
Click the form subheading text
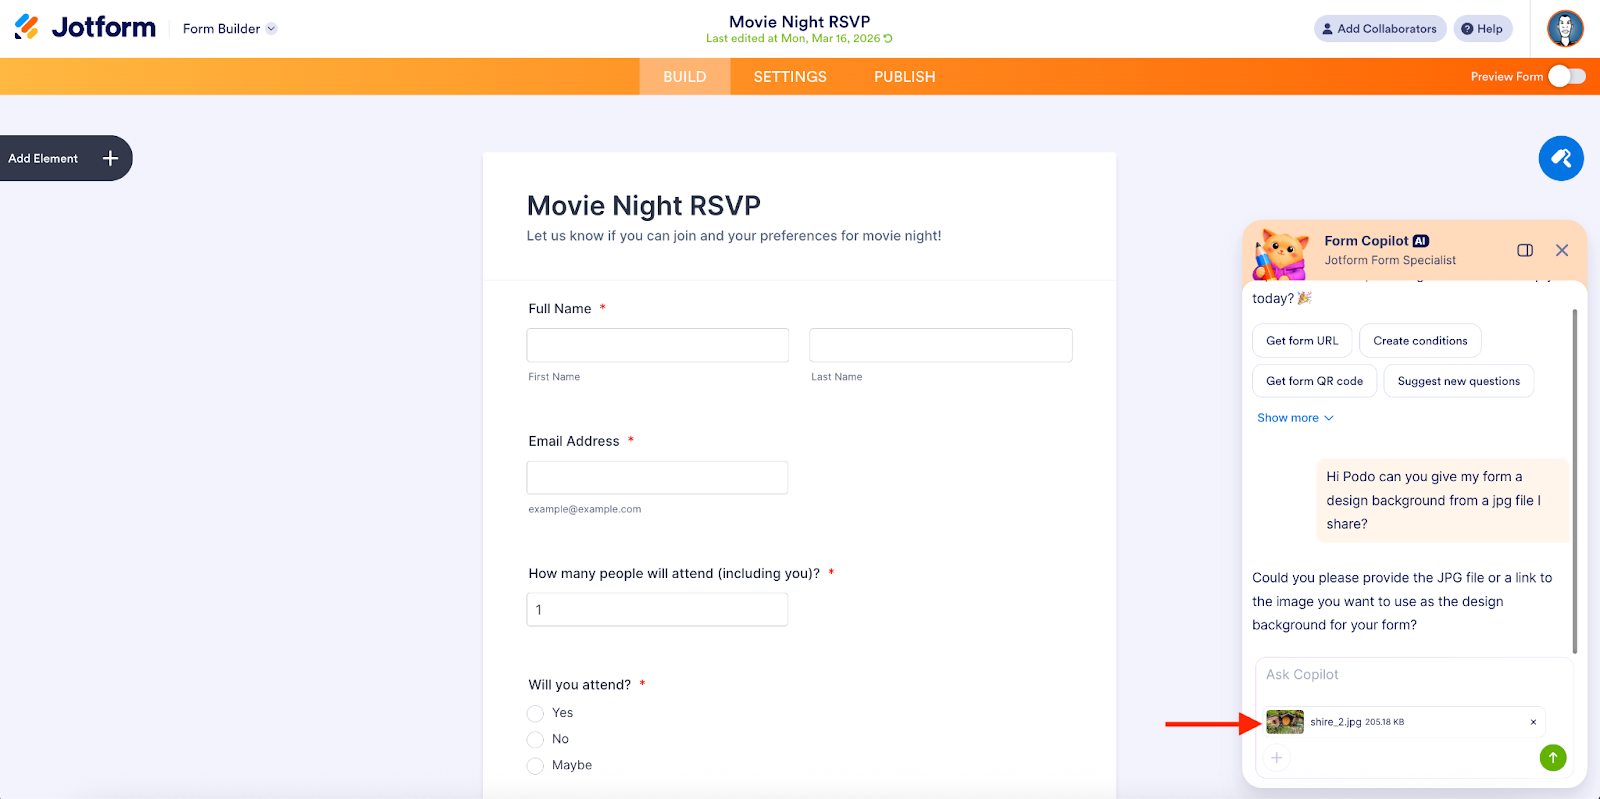pos(734,236)
